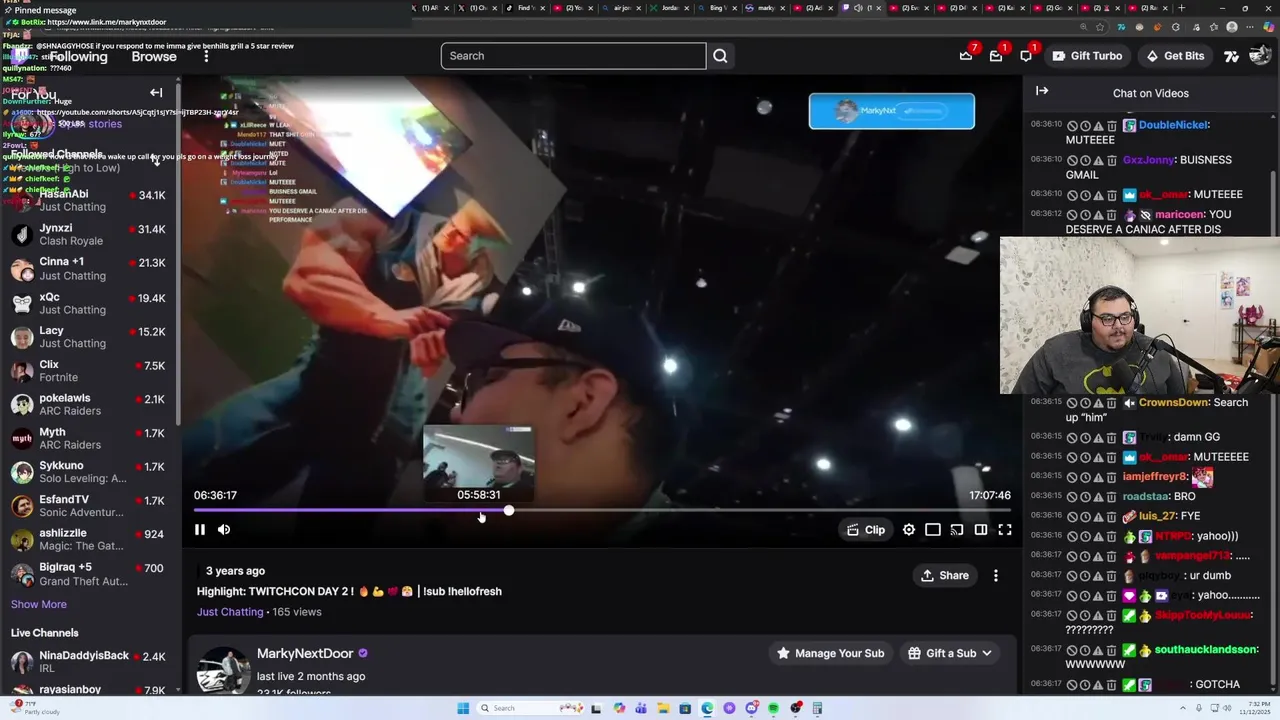Click the Gift Turbo button
This screenshot has width=1280, height=720.
pyautogui.click(x=1087, y=56)
